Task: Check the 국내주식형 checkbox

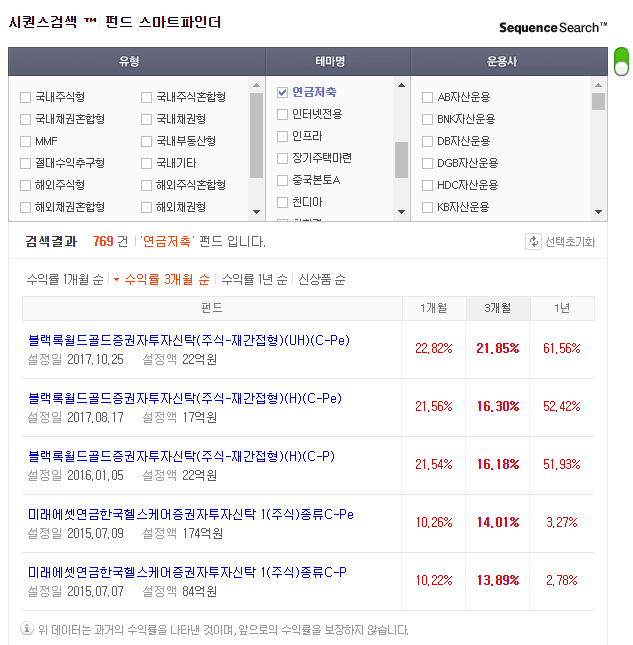Action: coord(26,97)
